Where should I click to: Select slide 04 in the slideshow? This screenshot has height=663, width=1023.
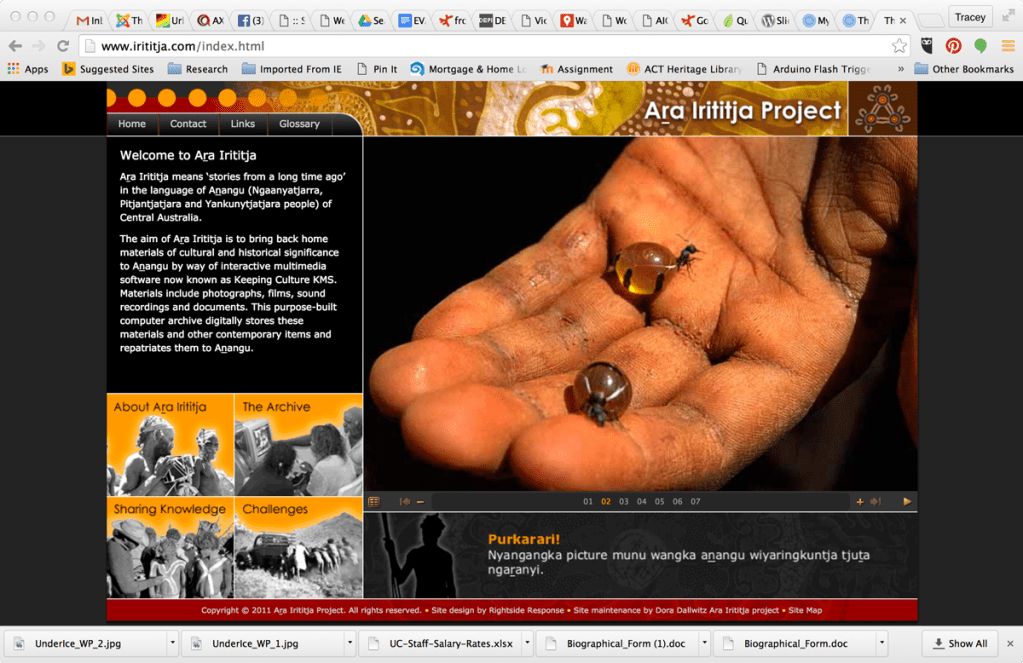(x=642, y=502)
